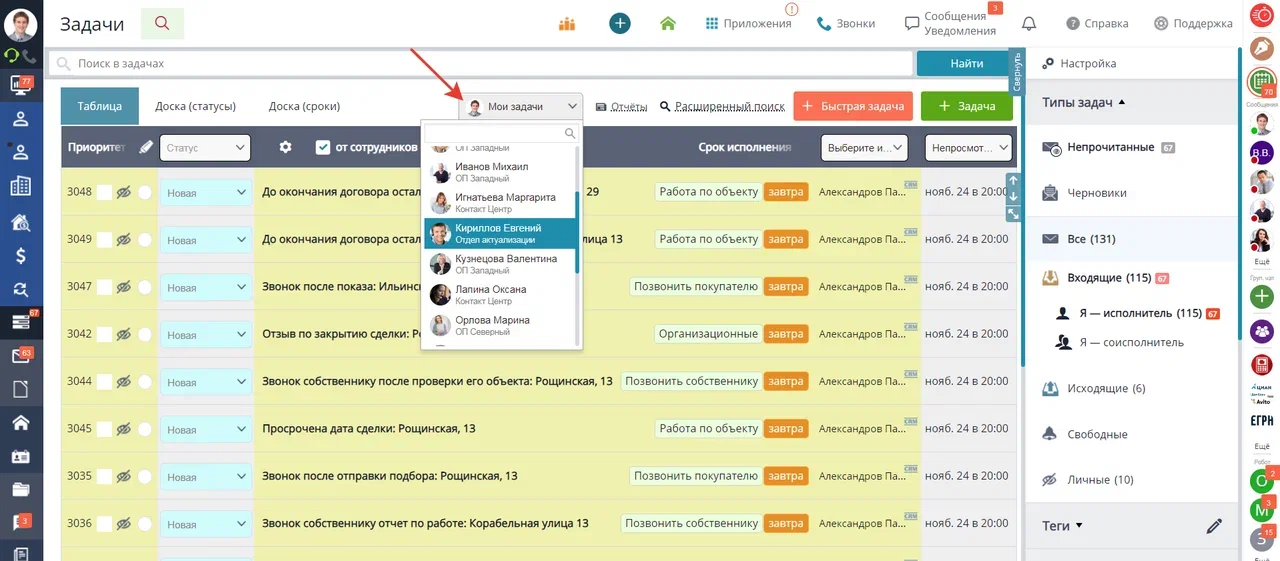Image resolution: width=1280 pixels, height=561 pixels.
Task: Open status dropdown for task 3042
Action: (x=206, y=335)
